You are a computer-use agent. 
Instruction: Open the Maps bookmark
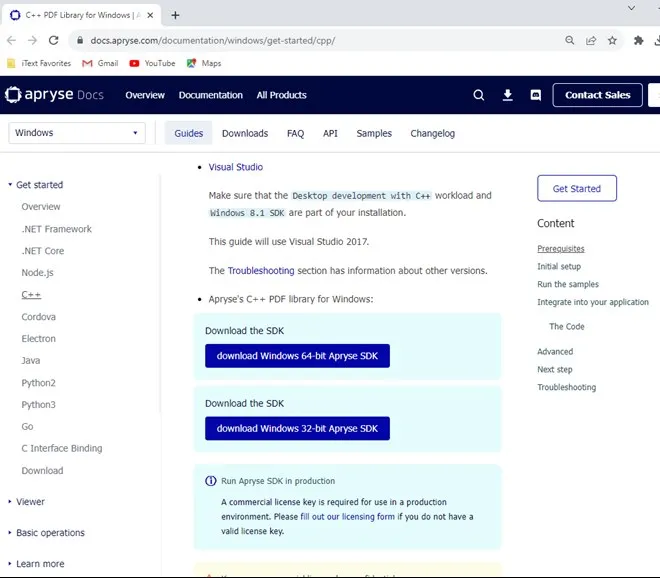tap(204, 63)
